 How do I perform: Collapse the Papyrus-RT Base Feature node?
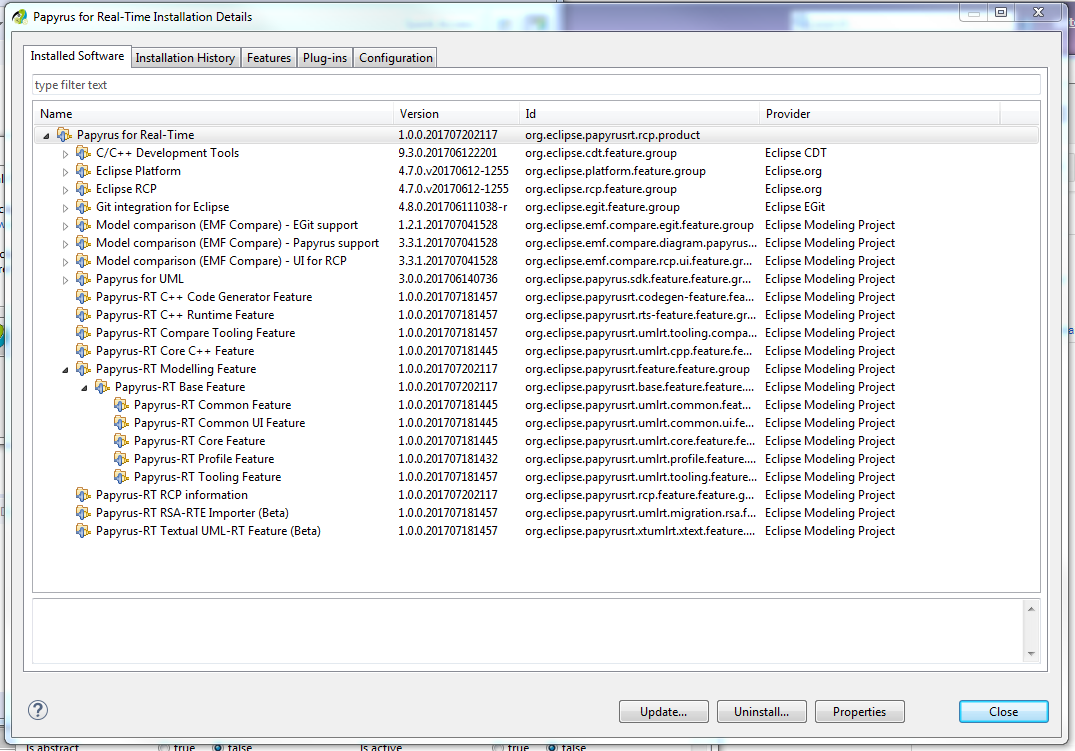[x=84, y=388]
